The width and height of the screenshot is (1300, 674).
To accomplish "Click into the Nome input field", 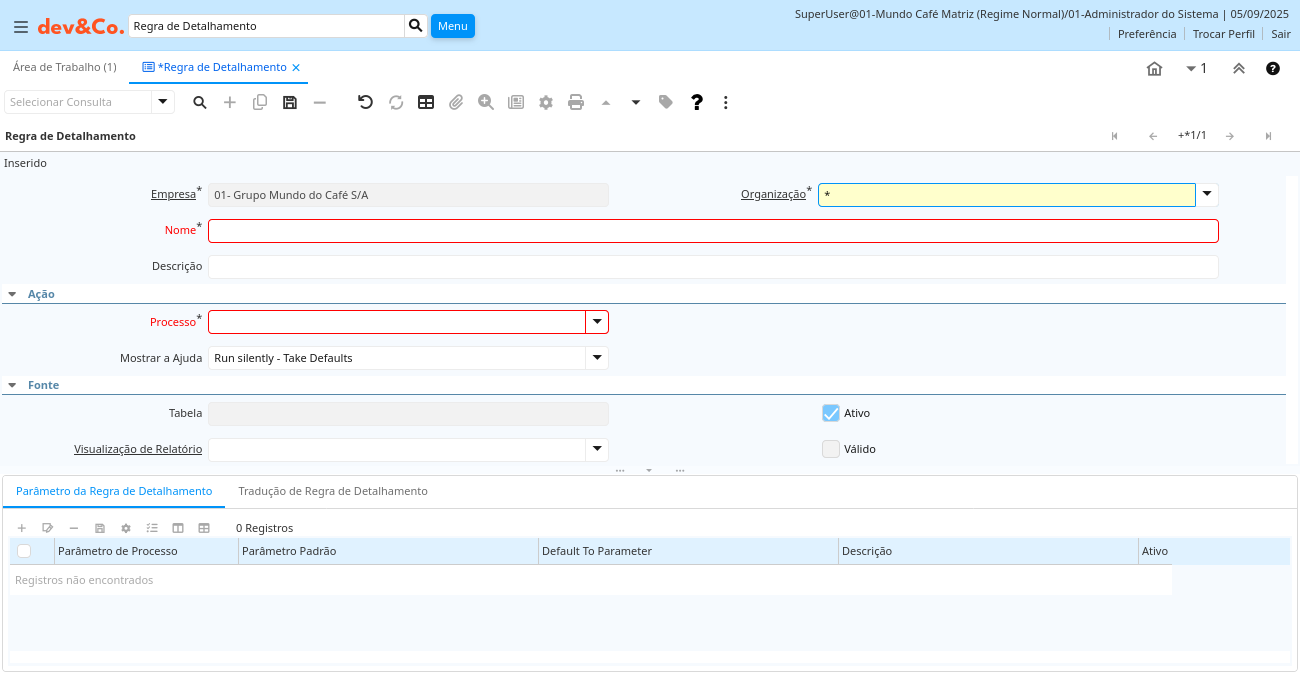I will (x=712, y=231).
